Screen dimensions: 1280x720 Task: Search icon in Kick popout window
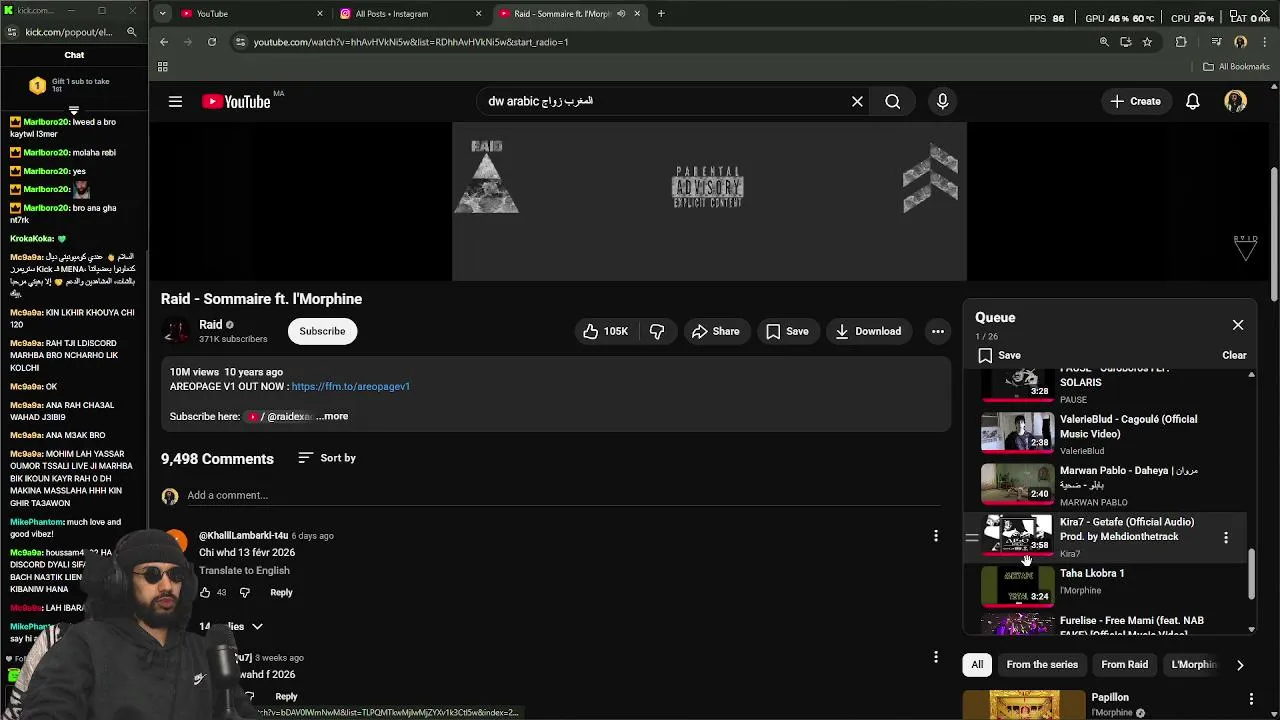click(x=131, y=32)
